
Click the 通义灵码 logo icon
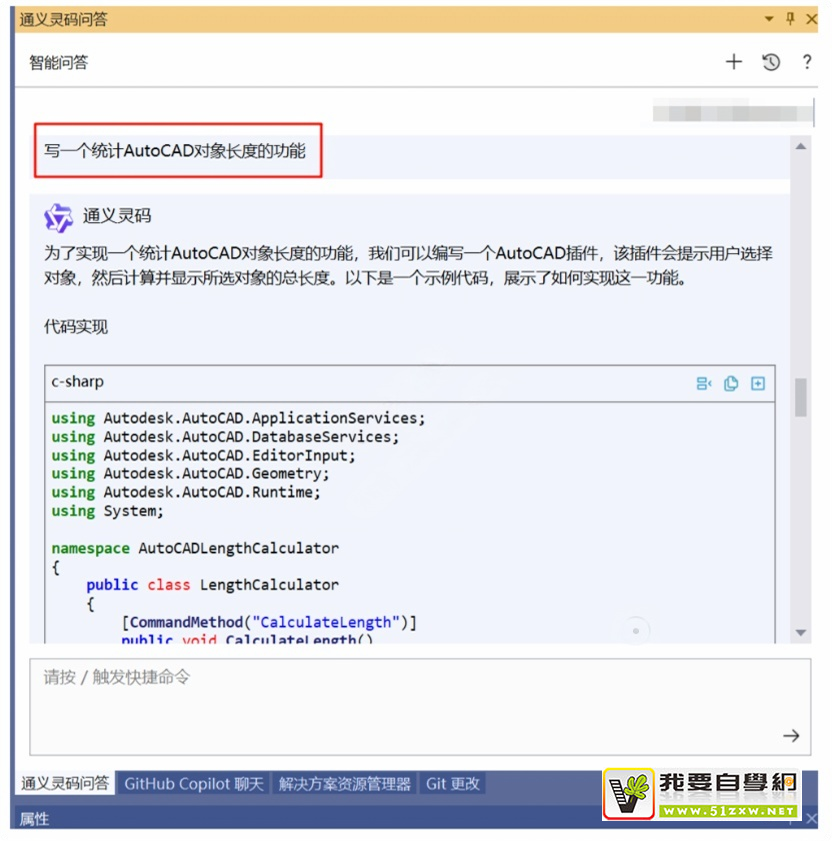(58, 216)
